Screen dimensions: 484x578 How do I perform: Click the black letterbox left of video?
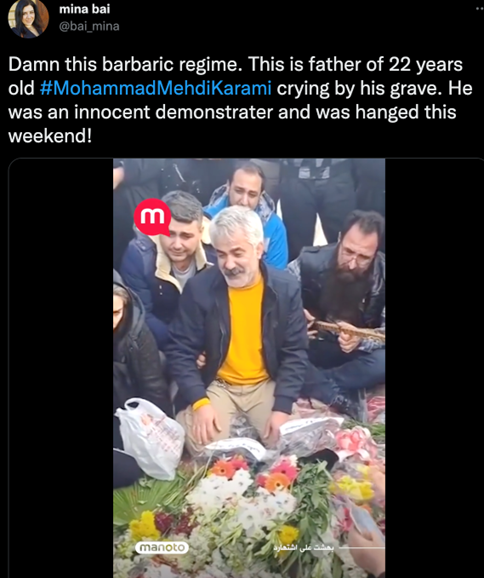(61, 368)
